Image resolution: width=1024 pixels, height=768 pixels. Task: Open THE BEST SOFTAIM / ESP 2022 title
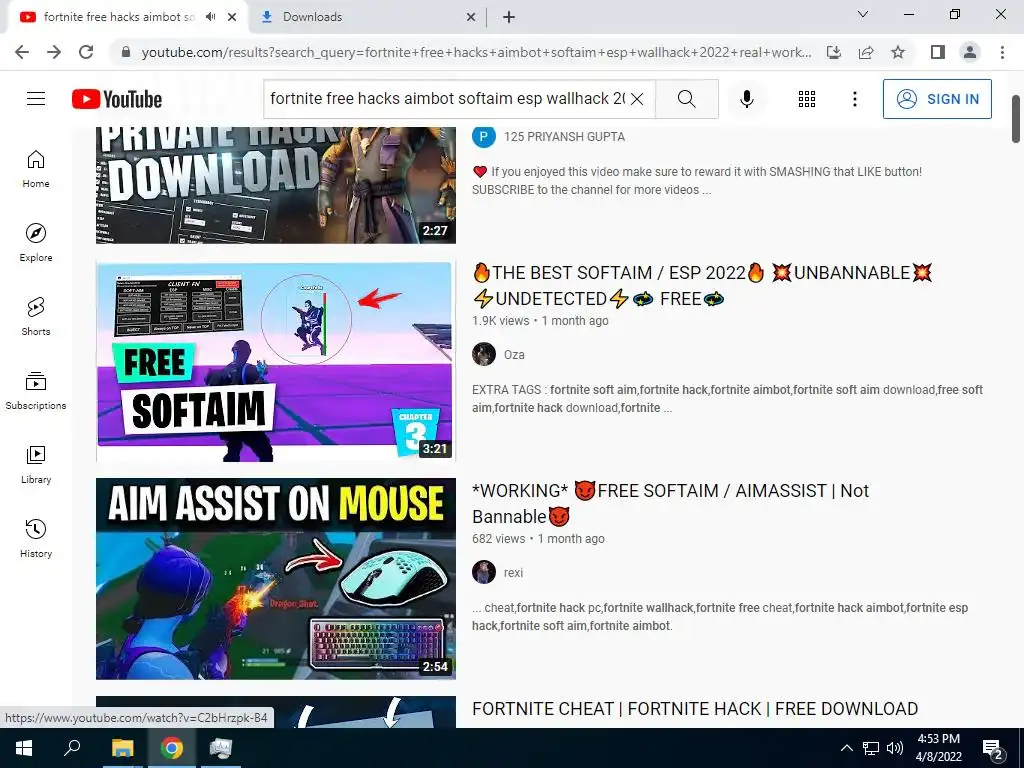(x=702, y=285)
